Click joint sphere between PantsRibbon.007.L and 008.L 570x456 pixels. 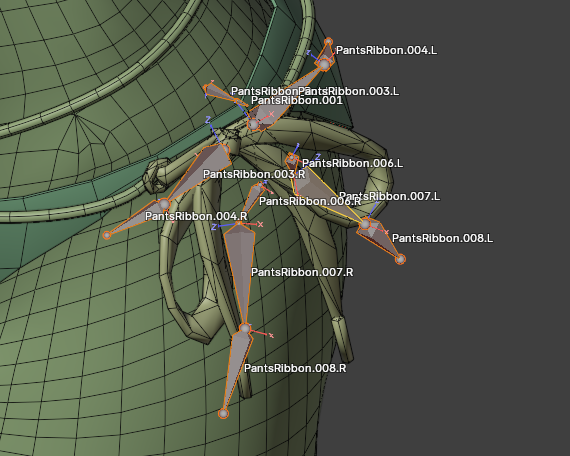[x=365, y=224]
